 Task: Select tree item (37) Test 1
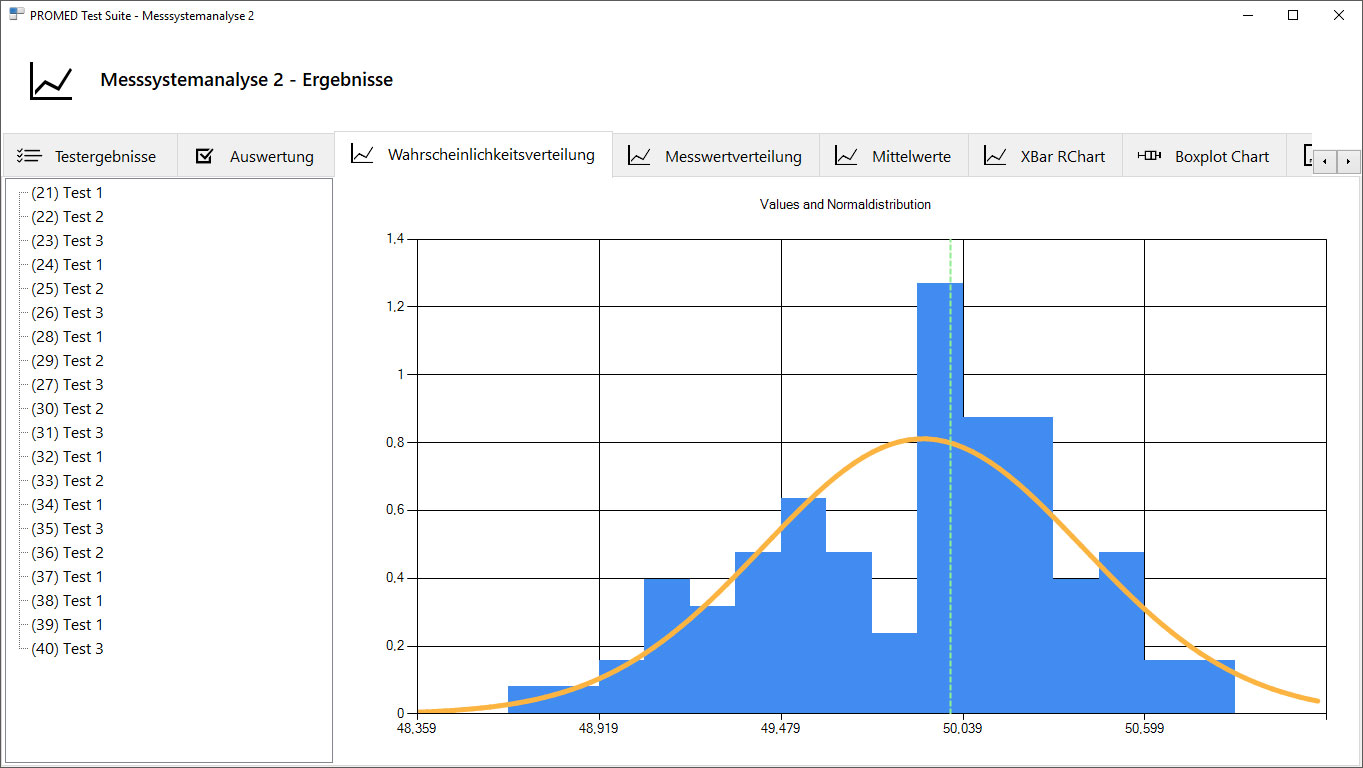(67, 577)
